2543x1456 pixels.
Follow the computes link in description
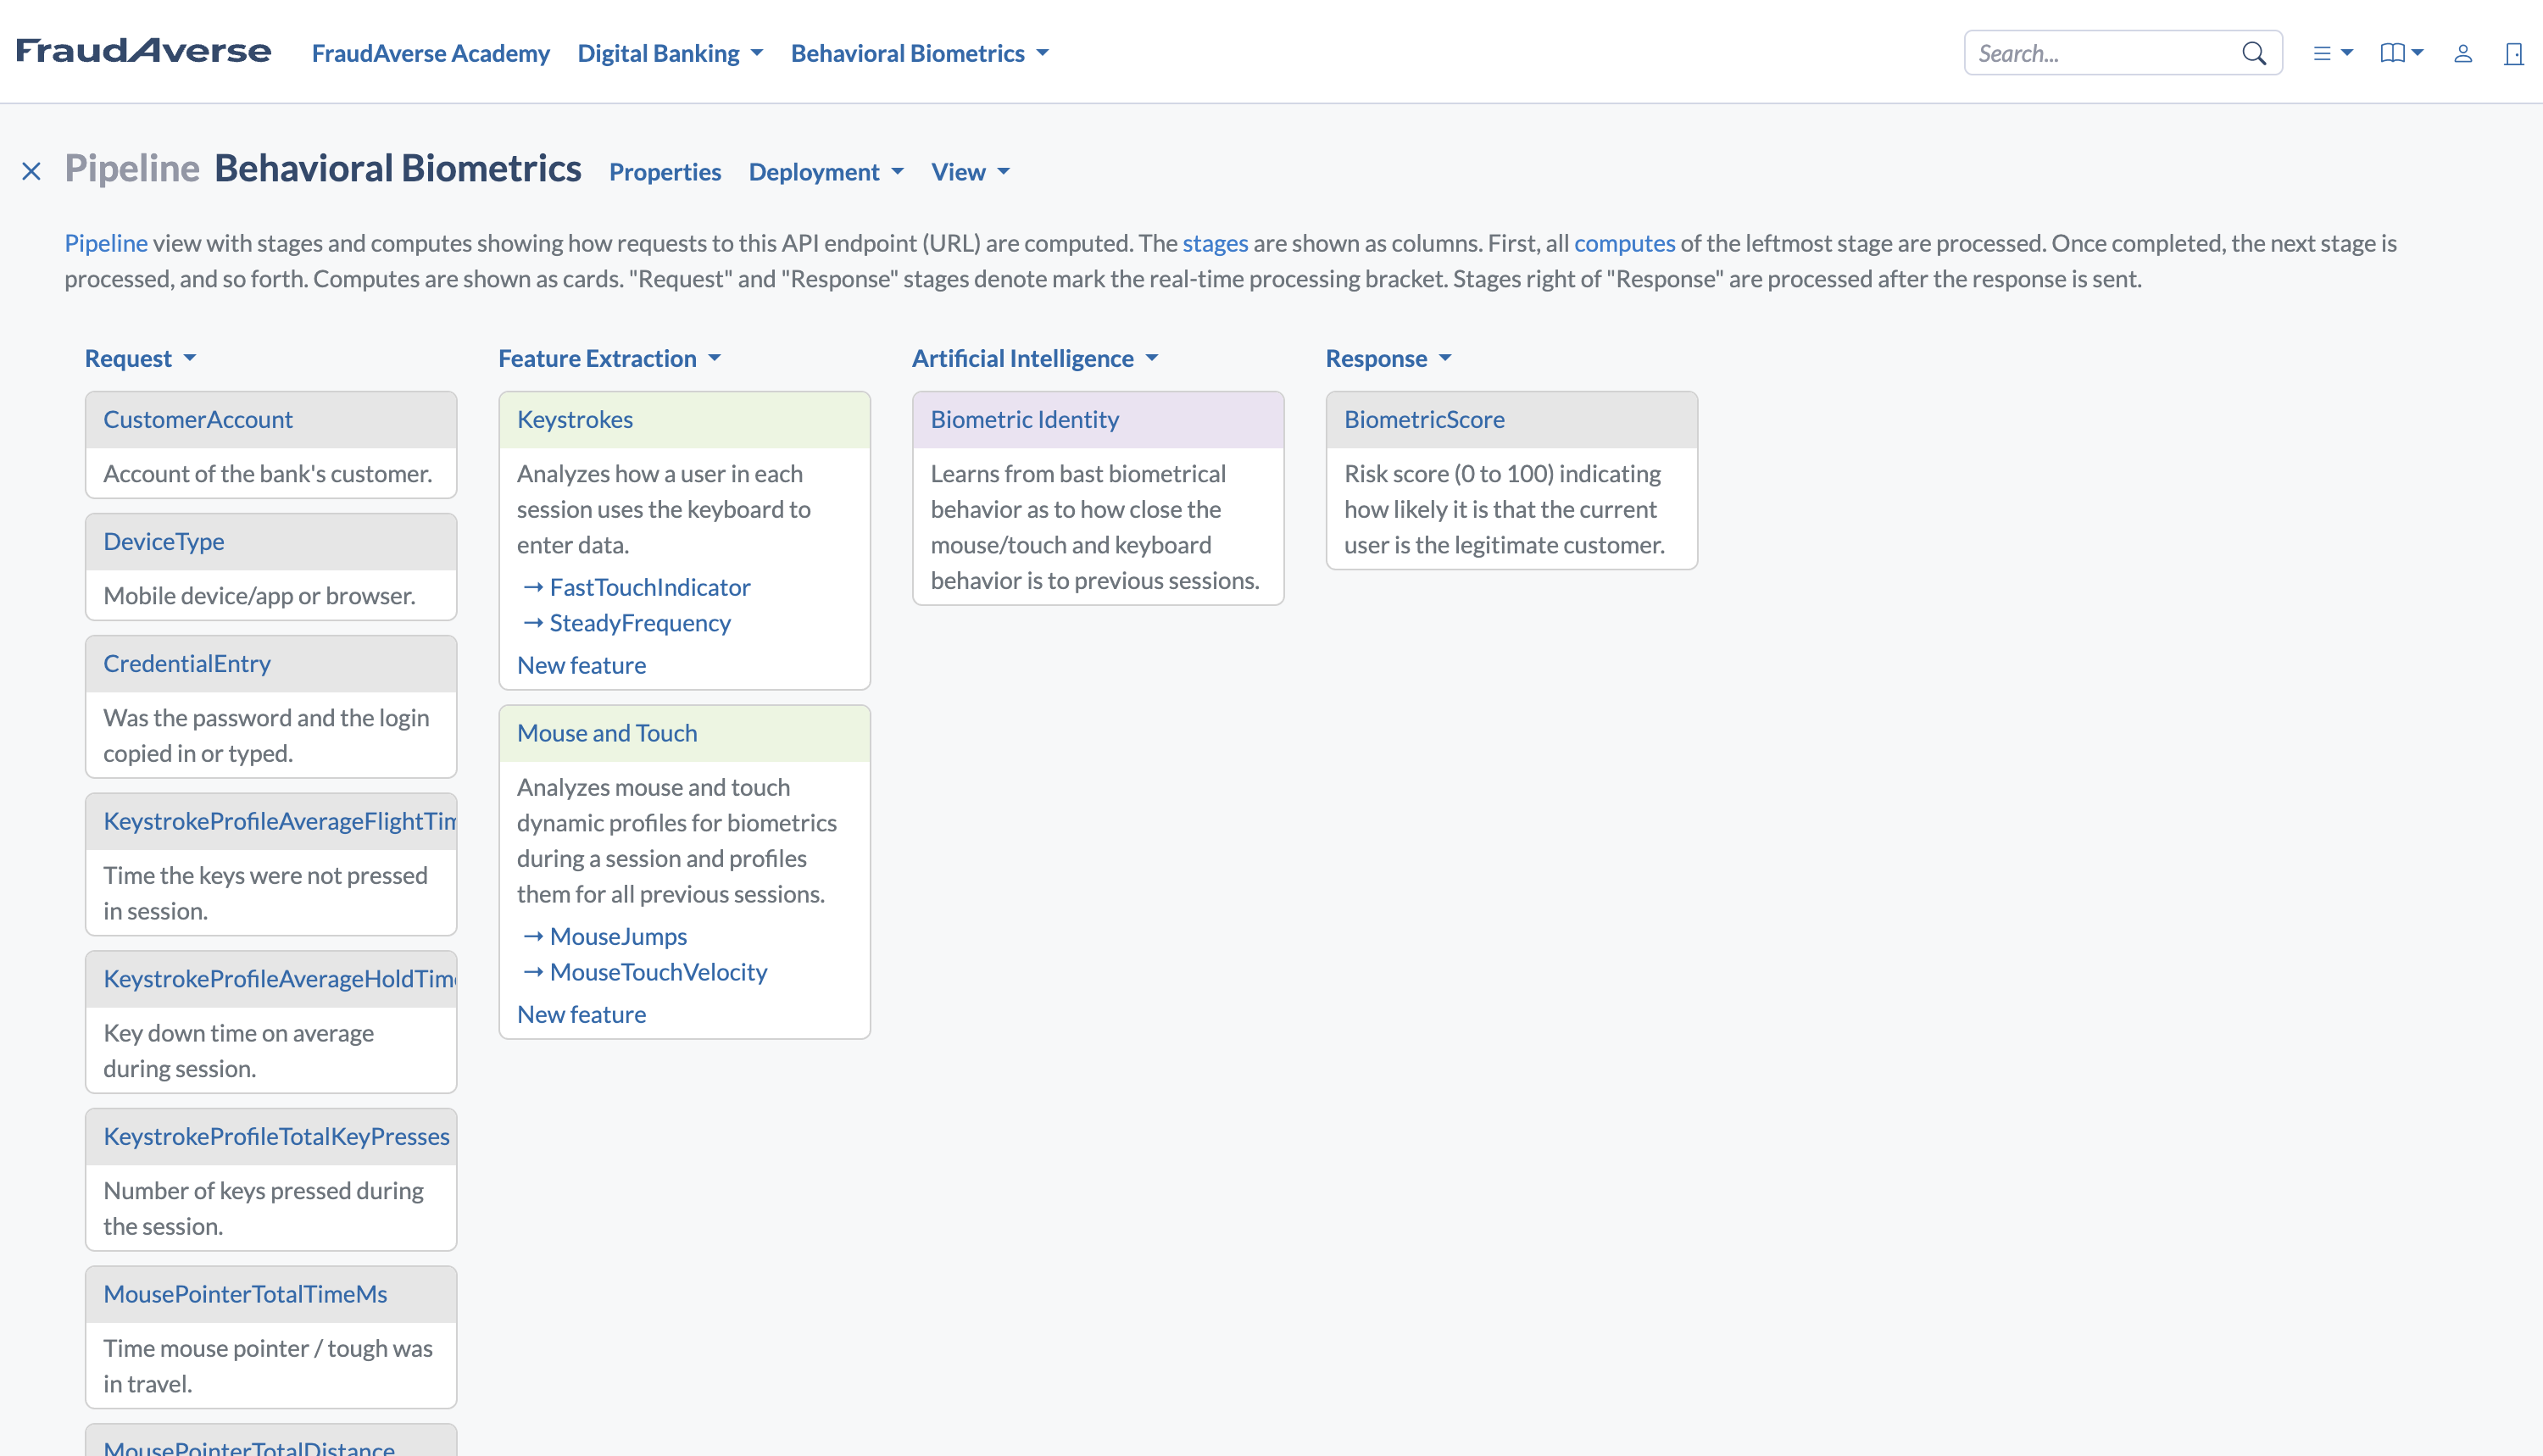[1624, 243]
